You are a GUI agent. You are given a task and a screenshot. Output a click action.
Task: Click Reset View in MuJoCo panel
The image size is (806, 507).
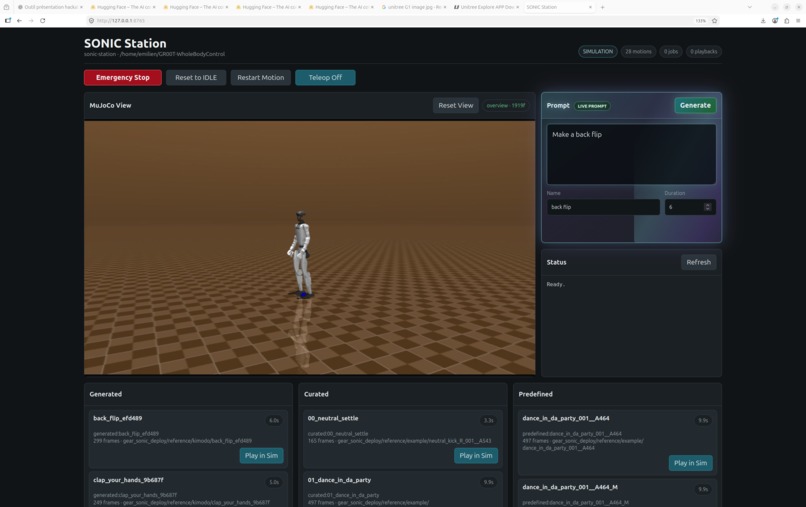(x=455, y=105)
